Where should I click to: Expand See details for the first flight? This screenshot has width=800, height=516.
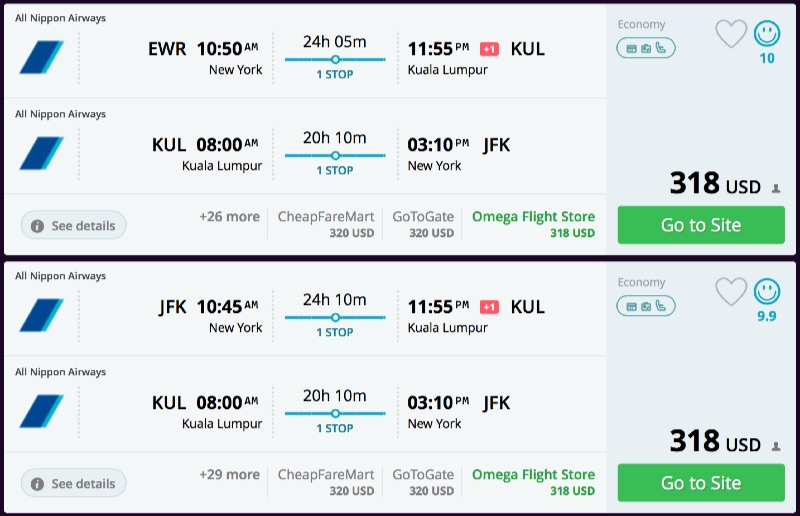pyautogui.click(x=74, y=226)
